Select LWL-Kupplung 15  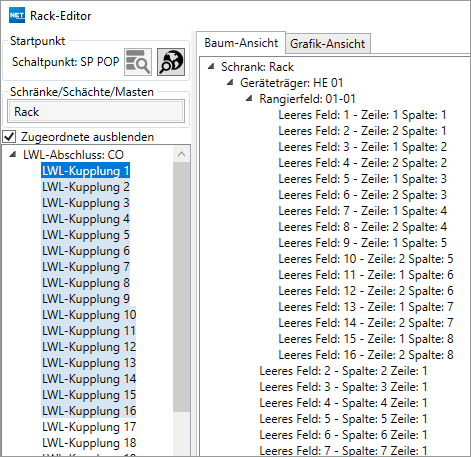89,395
